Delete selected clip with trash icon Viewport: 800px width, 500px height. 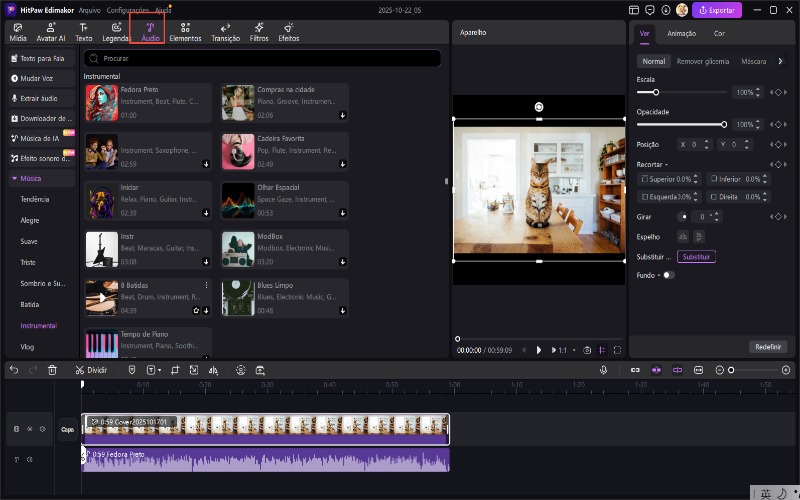(52, 370)
